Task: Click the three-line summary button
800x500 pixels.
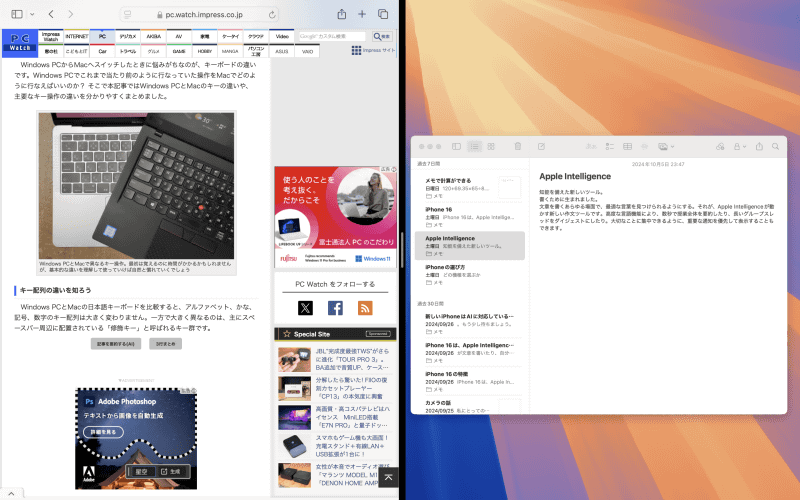Action: [x=165, y=344]
